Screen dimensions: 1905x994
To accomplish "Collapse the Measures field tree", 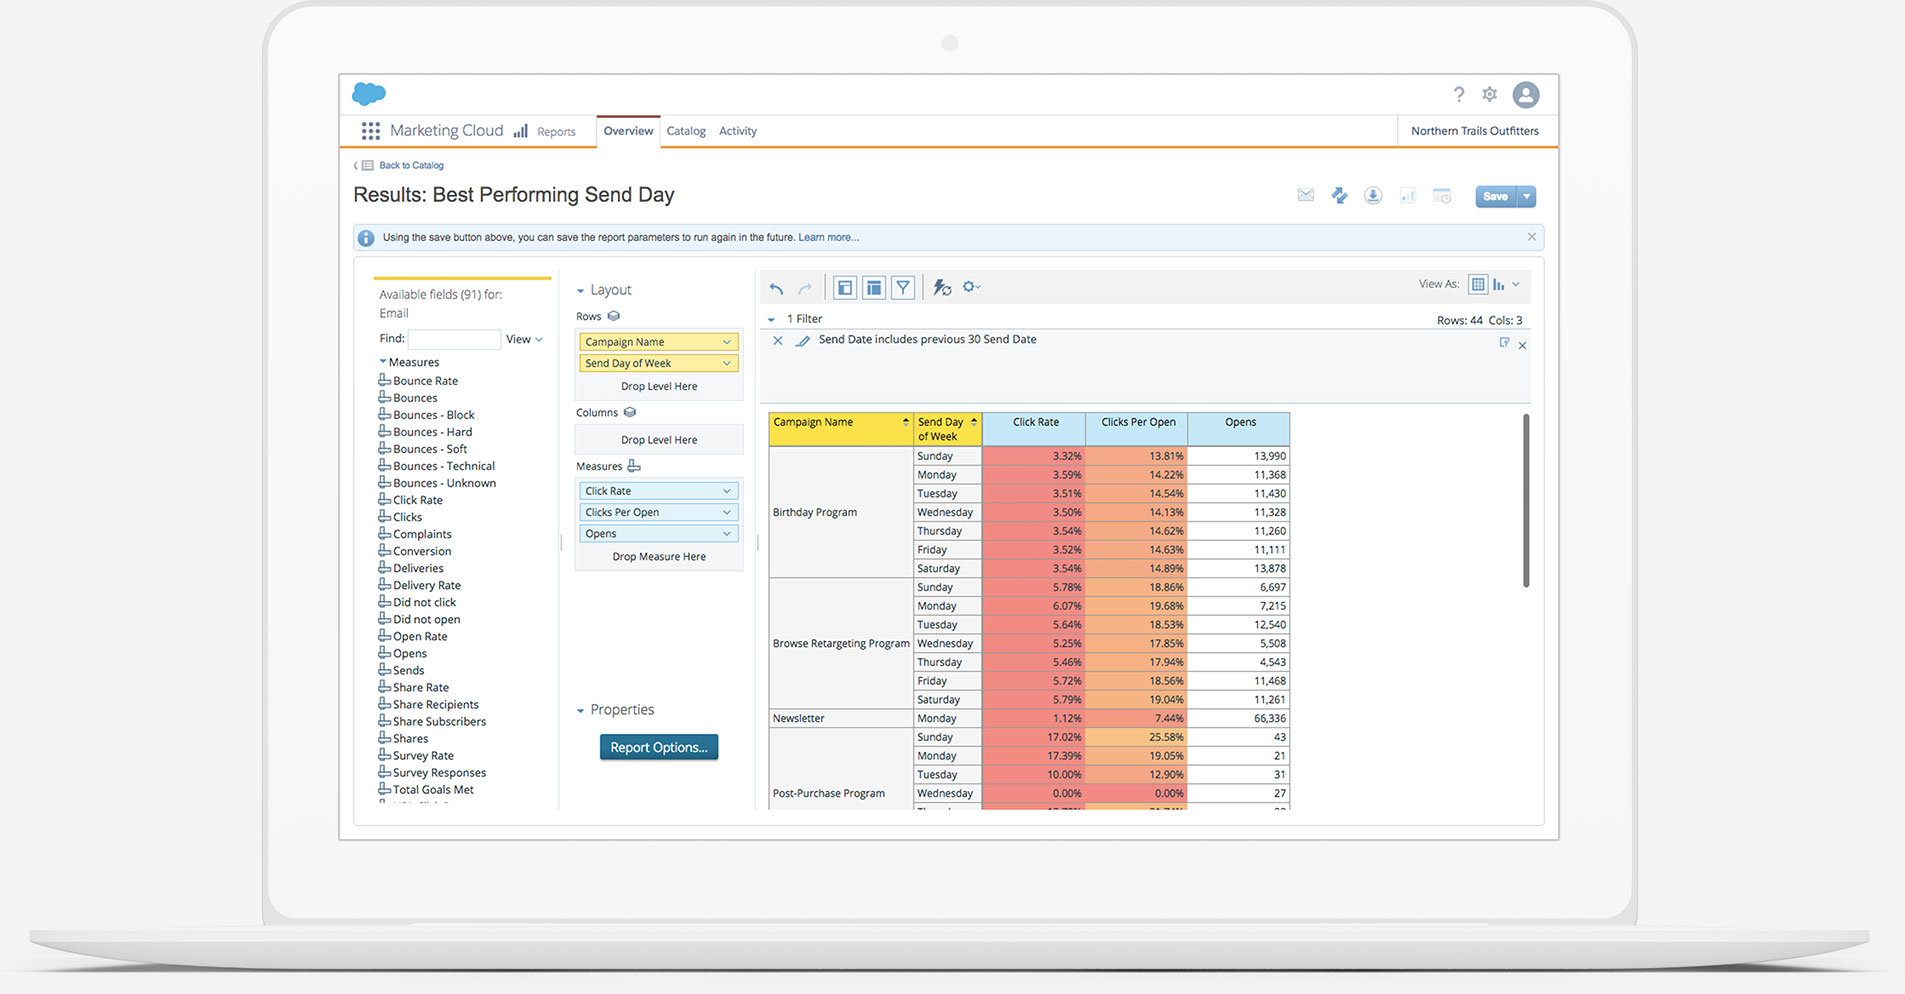I will (x=383, y=362).
